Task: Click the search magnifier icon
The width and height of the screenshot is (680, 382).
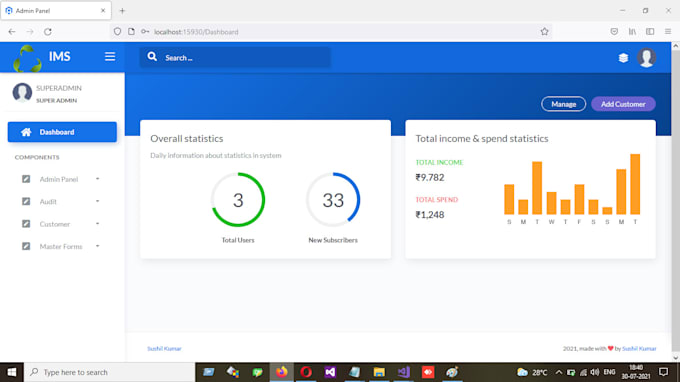Action: coord(152,57)
